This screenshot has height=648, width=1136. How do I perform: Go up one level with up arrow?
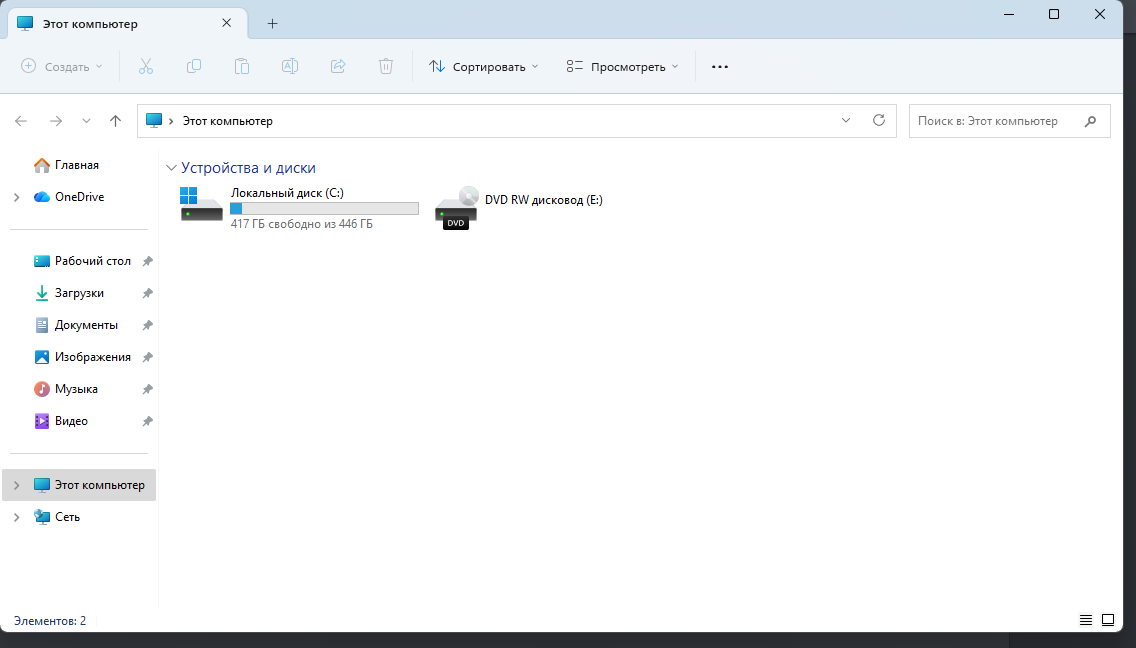(x=115, y=121)
